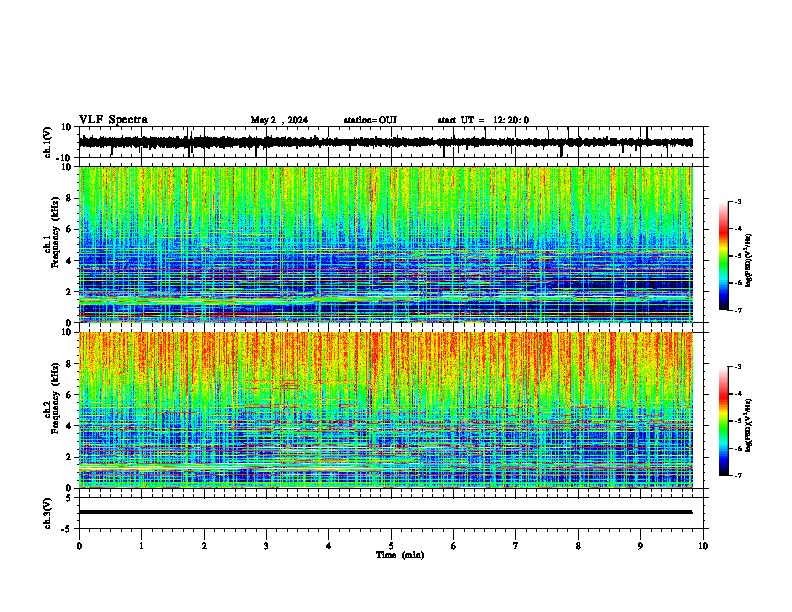The width and height of the screenshot is (792, 612).
Task: Click the ch.1 colorbar log(PSD) label
Action: (749, 261)
